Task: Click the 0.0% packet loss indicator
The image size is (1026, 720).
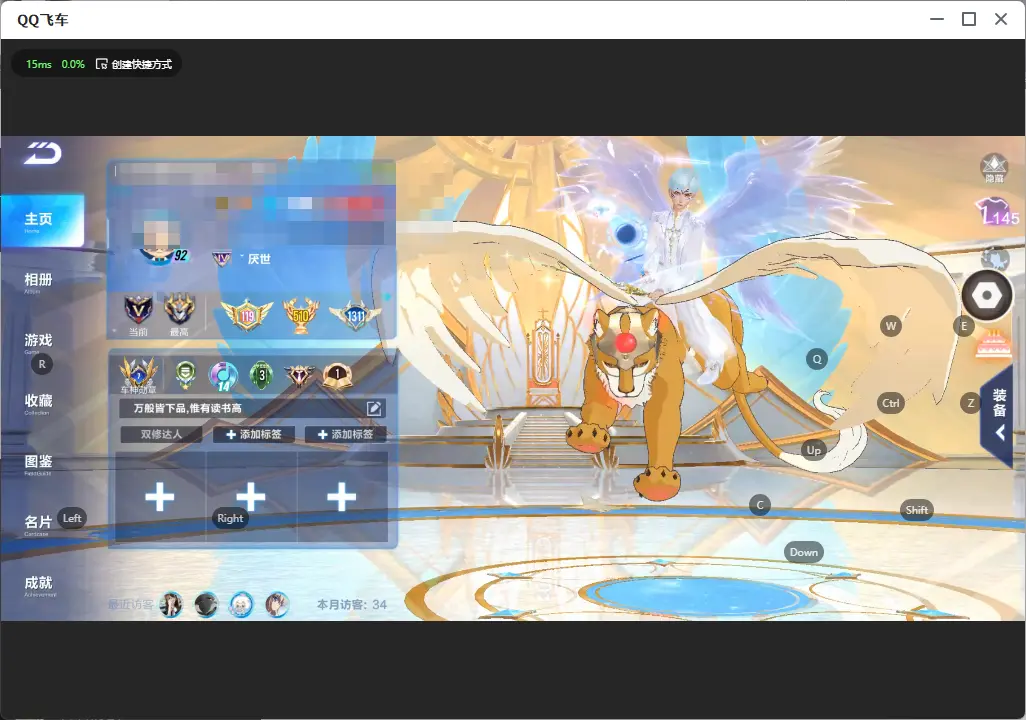Action: (73, 64)
